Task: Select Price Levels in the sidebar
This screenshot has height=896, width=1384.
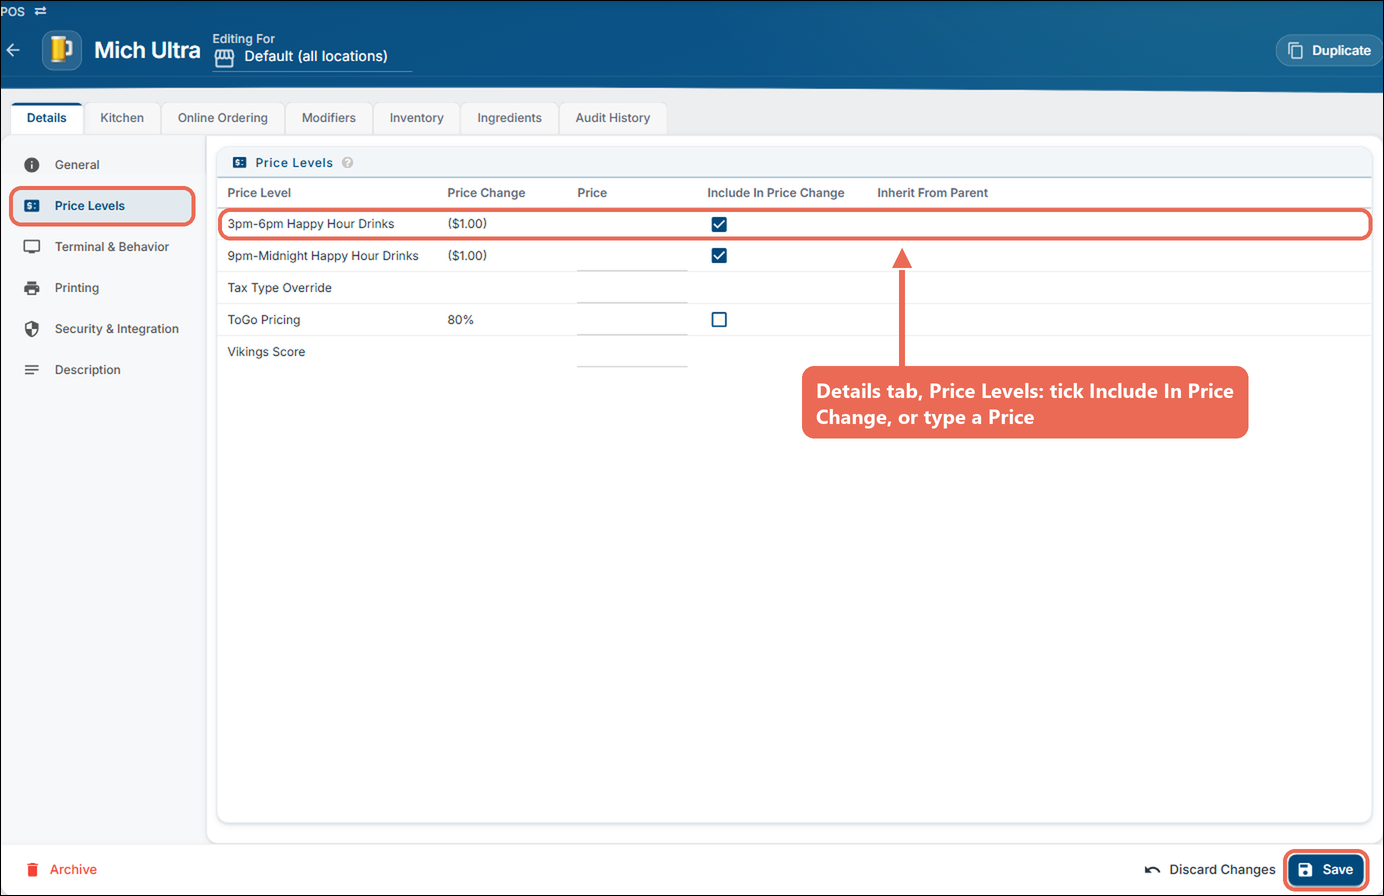Action: point(102,206)
